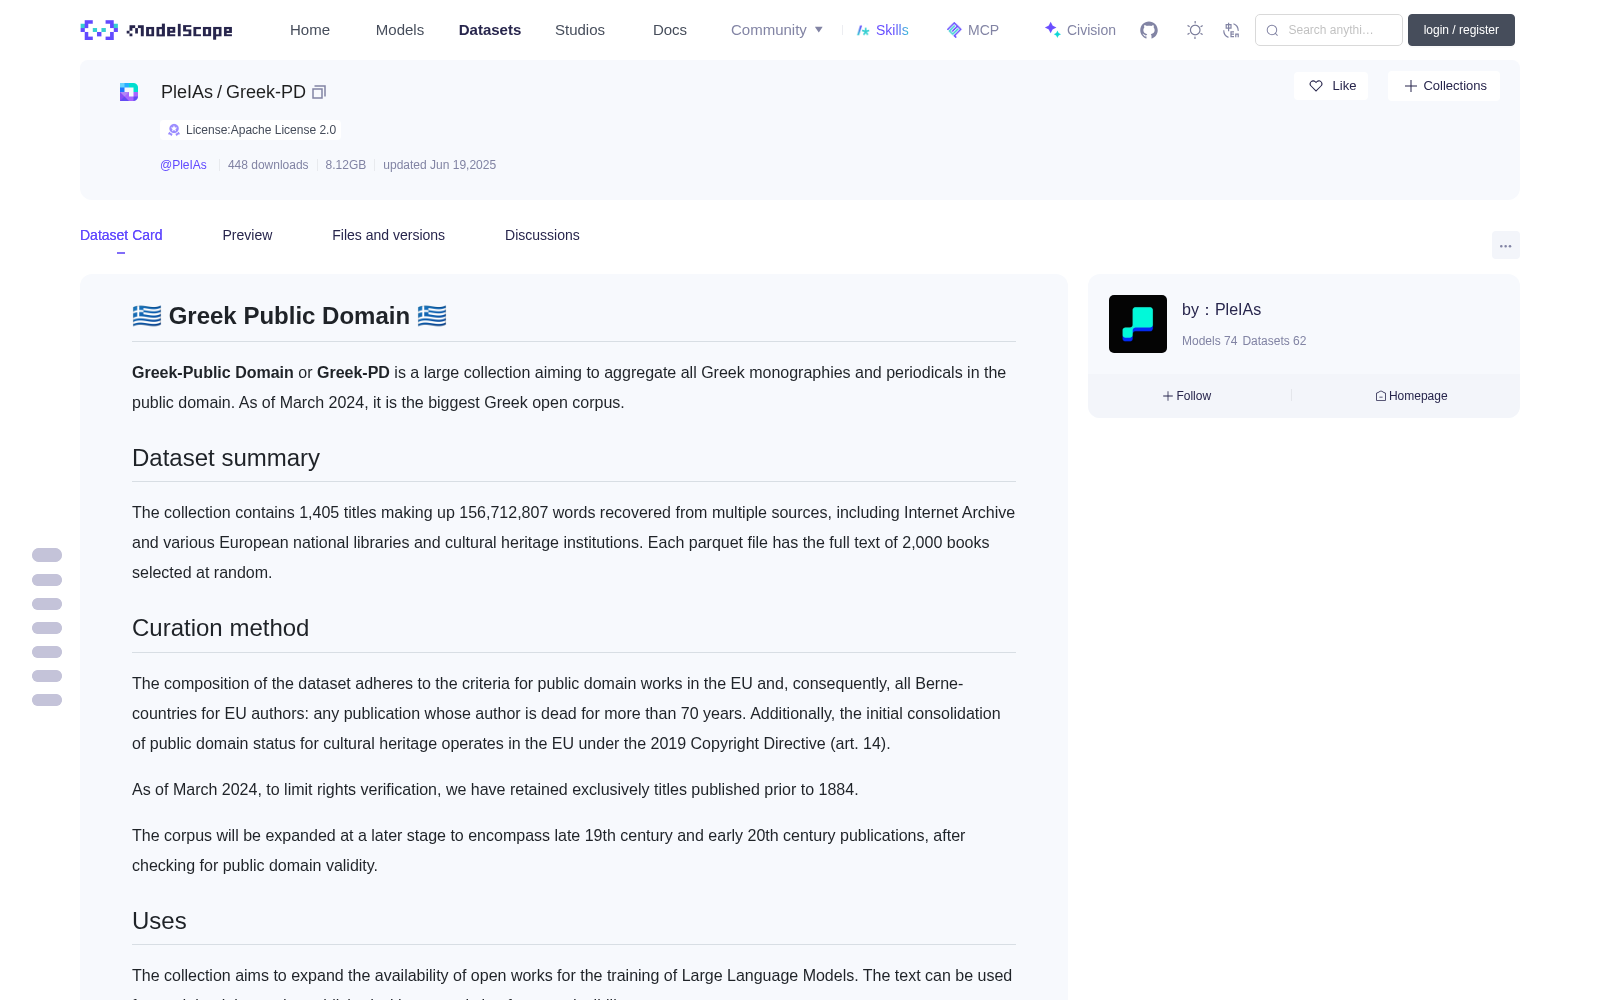Click the Apache License 2.0 tag

point(251,130)
